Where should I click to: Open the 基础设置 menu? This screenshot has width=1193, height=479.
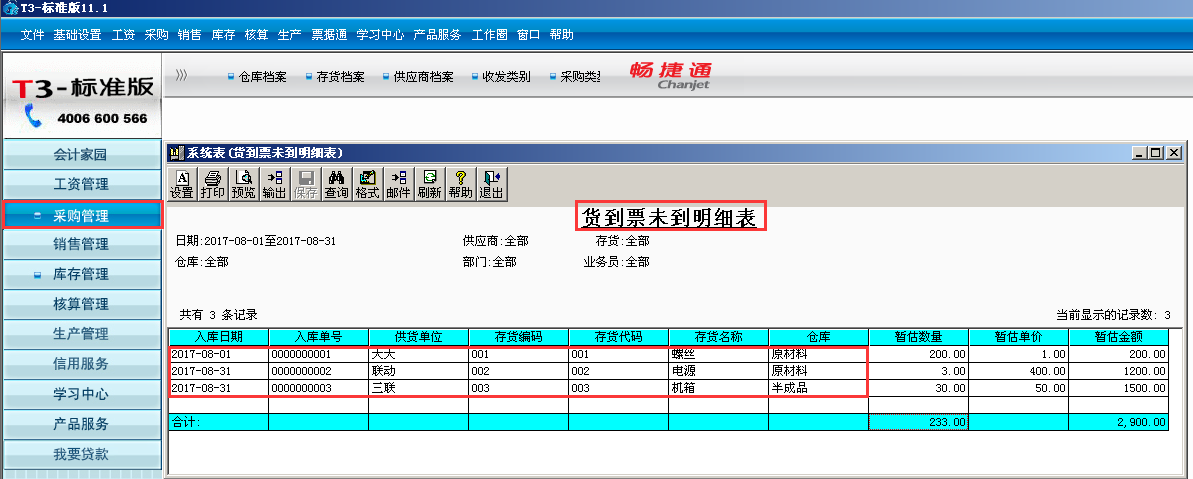[77, 34]
